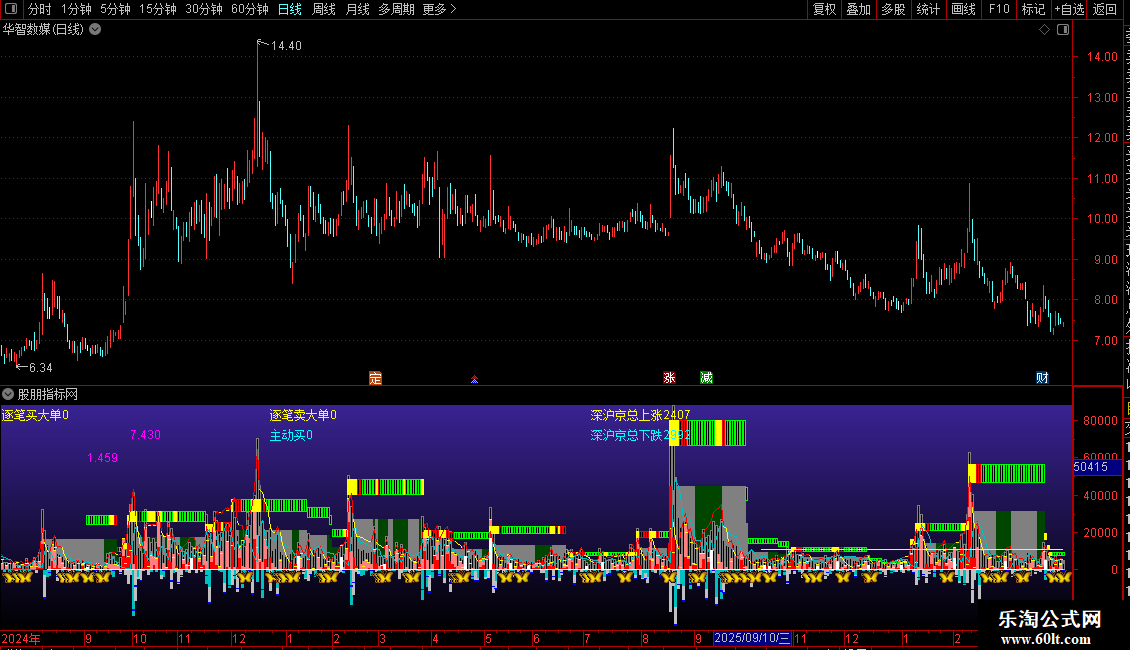1130x650 pixels.
Task: Switch to 日线 daily chart
Action: (x=290, y=9)
